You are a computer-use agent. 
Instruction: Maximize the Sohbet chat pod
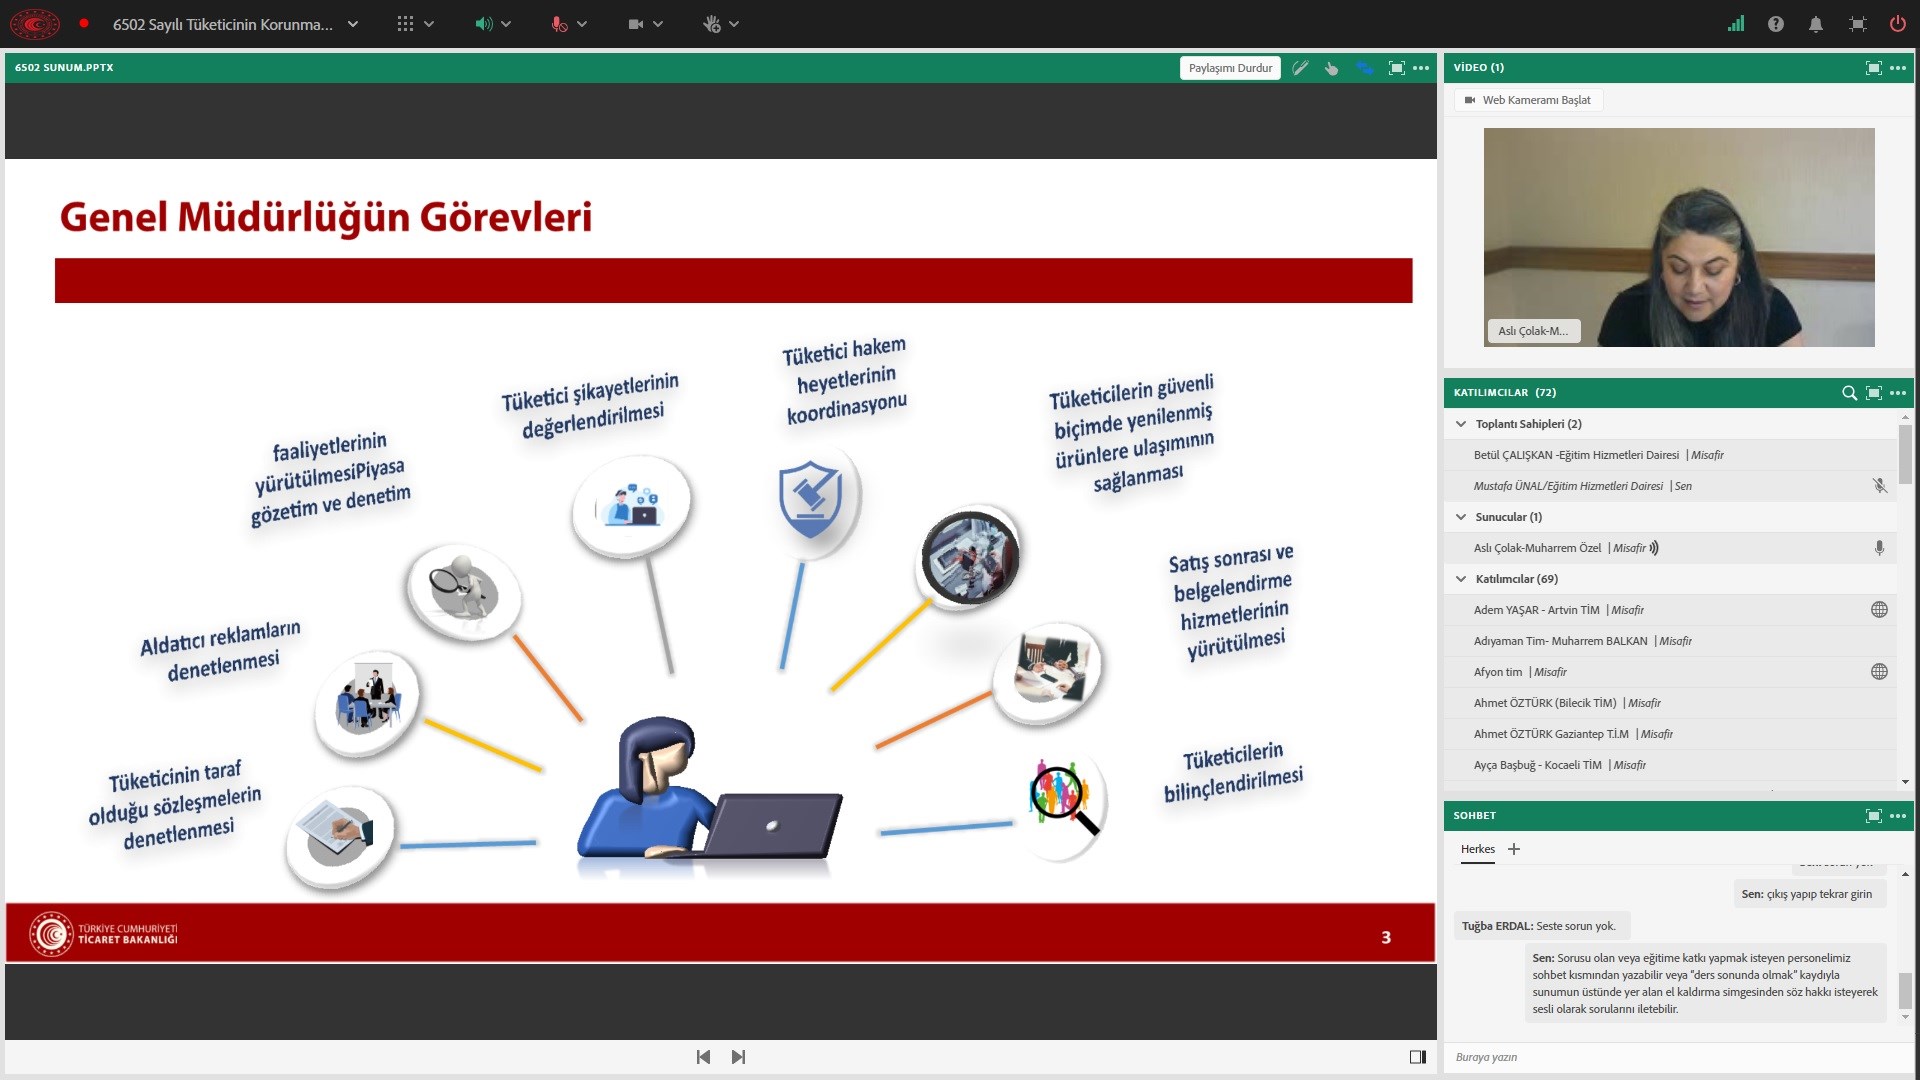tap(1874, 816)
